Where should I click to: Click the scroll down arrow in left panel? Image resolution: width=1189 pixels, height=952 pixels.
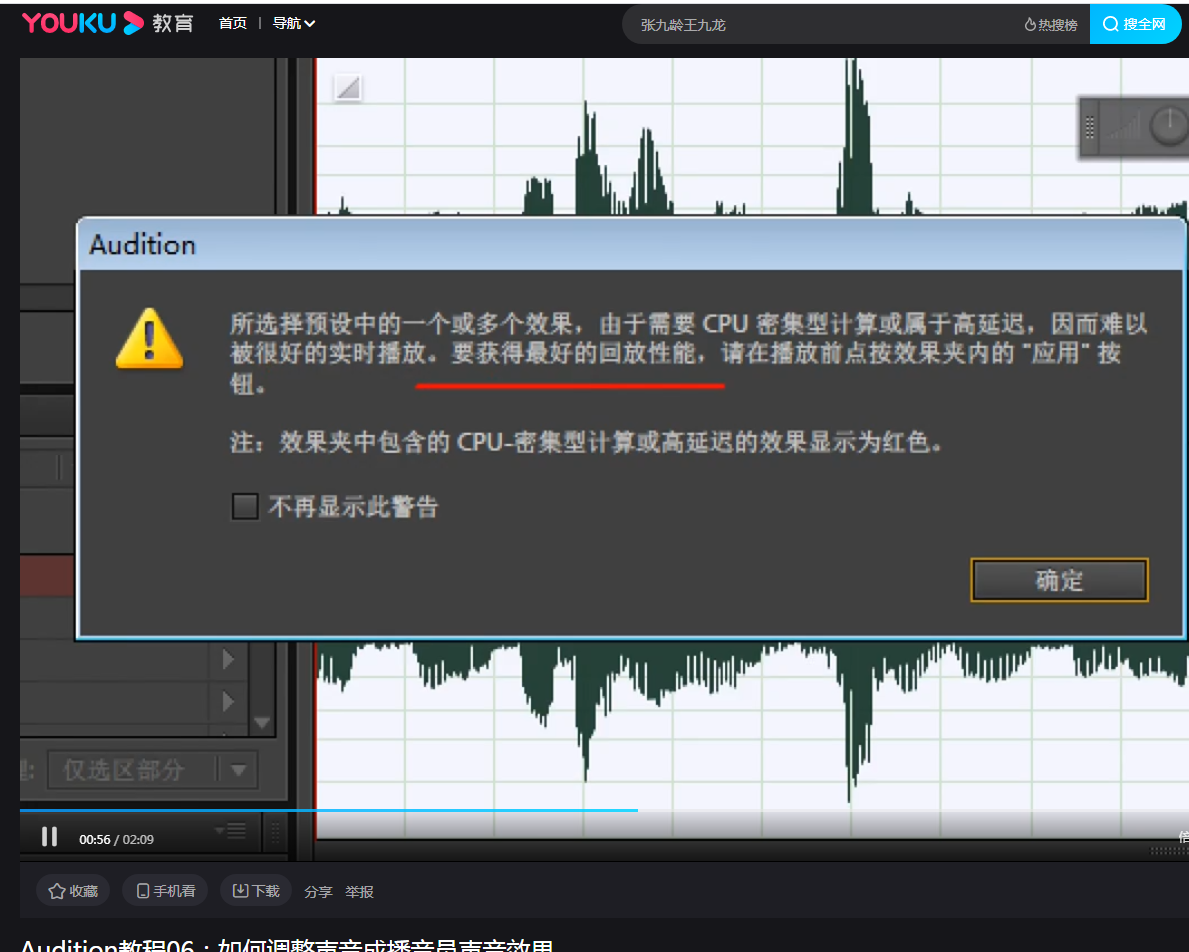(x=262, y=723)
